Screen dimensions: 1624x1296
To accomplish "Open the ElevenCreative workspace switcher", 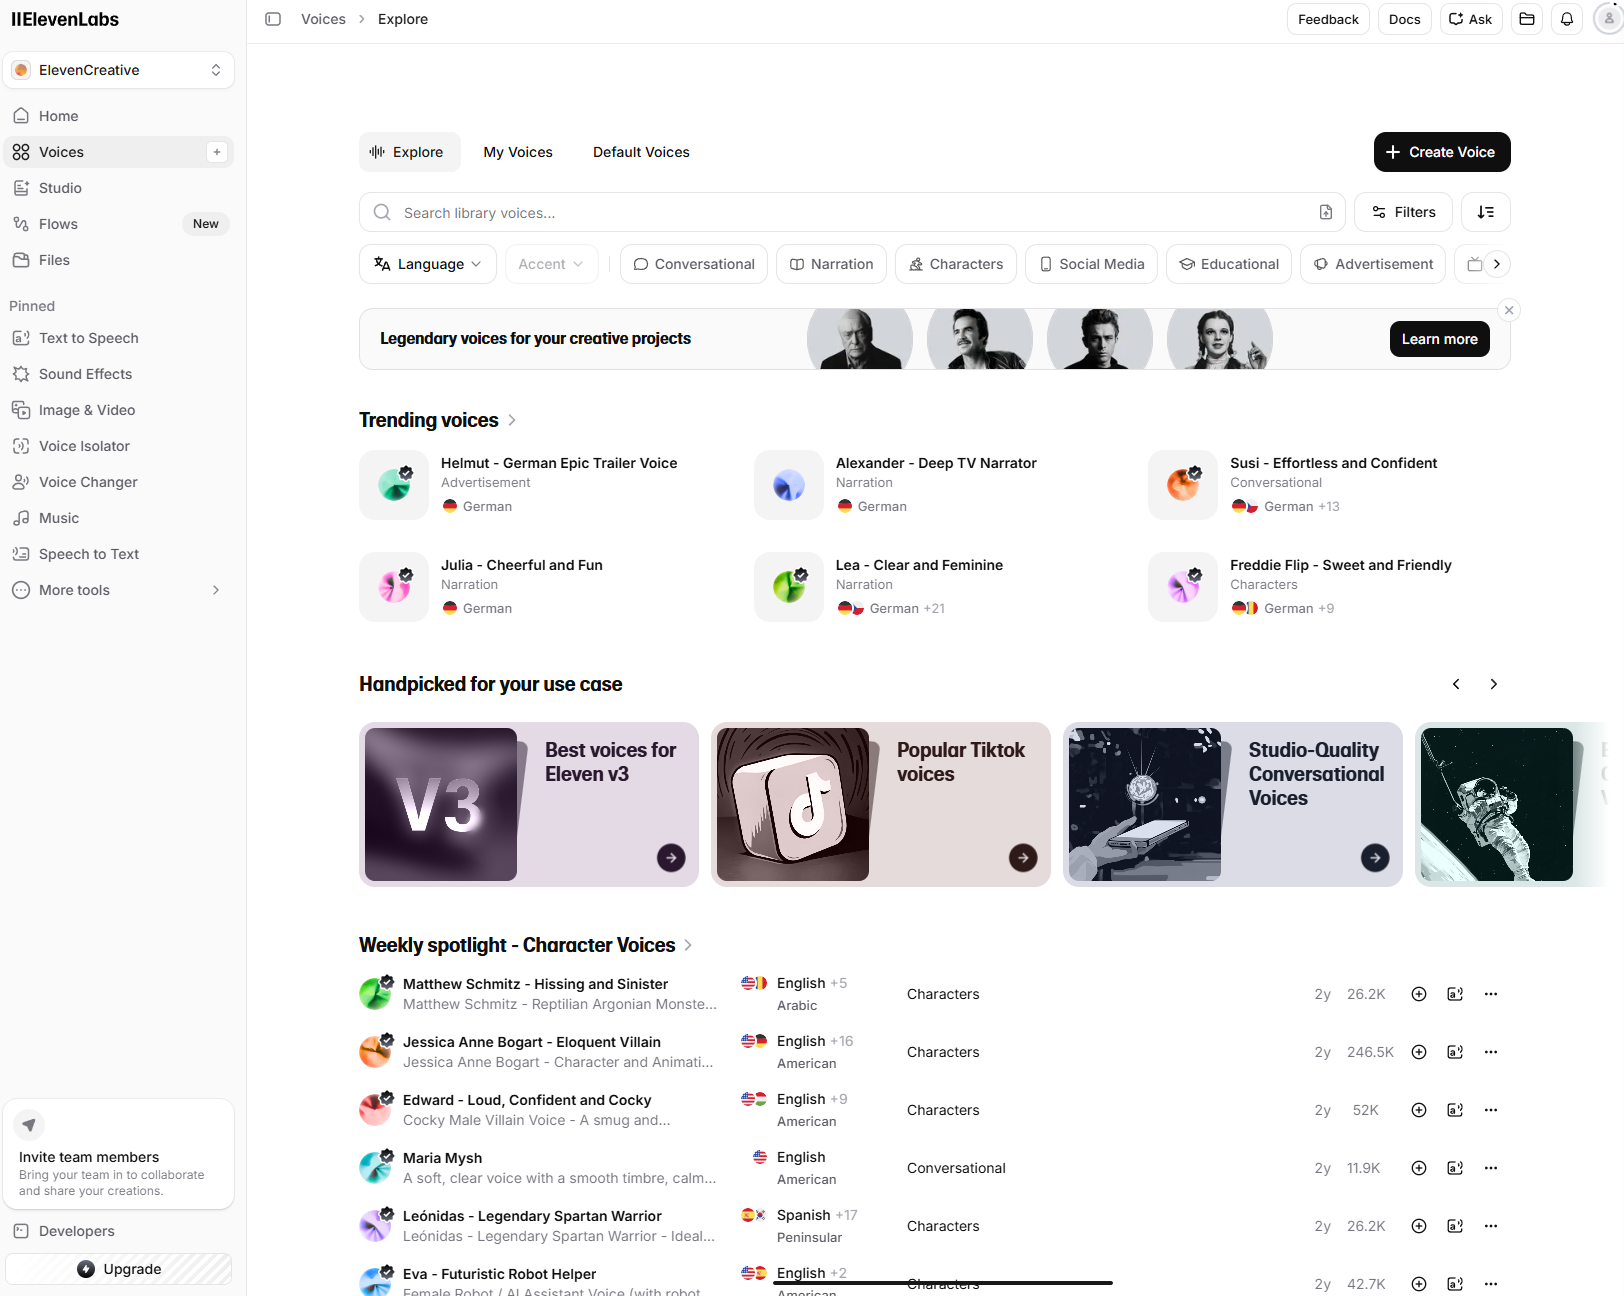I will click(119, 70).
